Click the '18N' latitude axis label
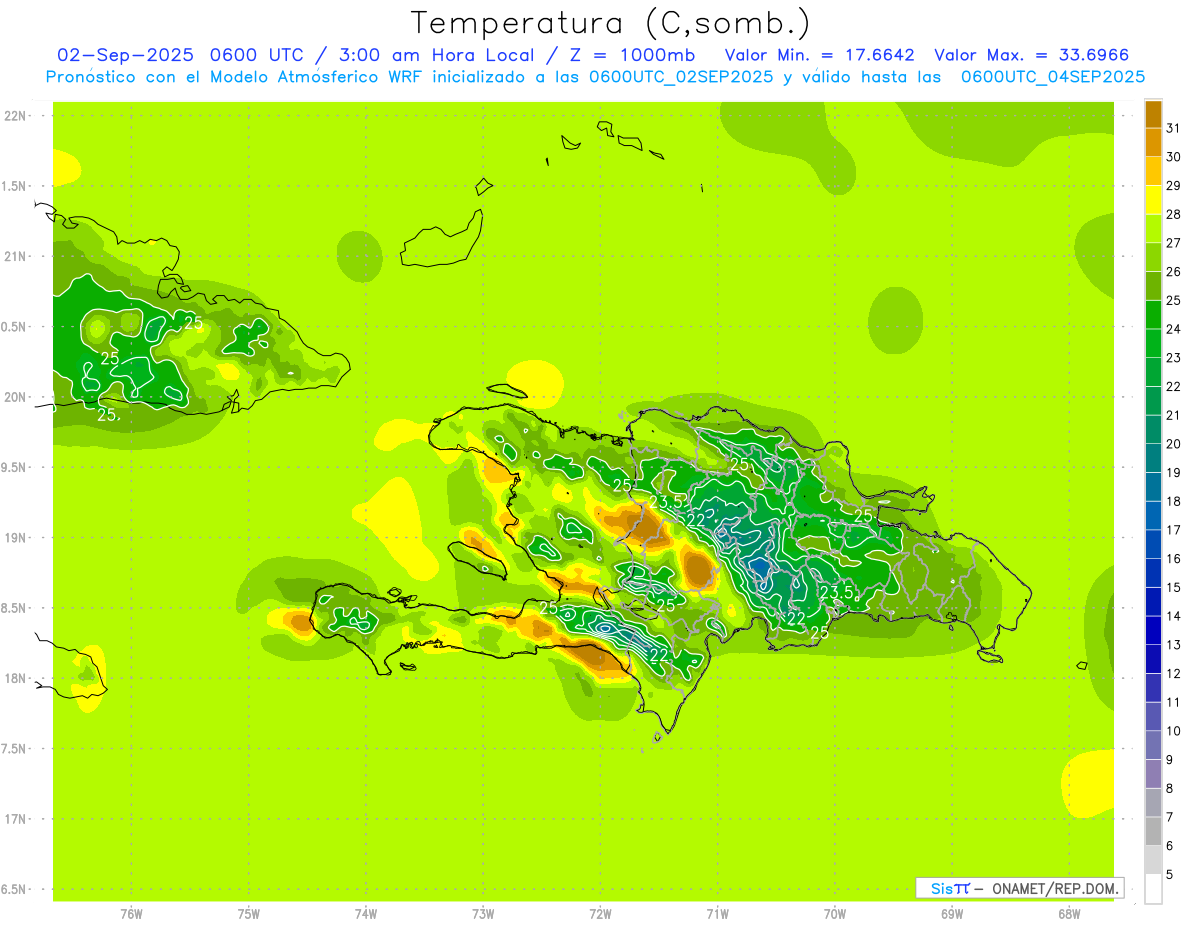 tap(15, 679)
